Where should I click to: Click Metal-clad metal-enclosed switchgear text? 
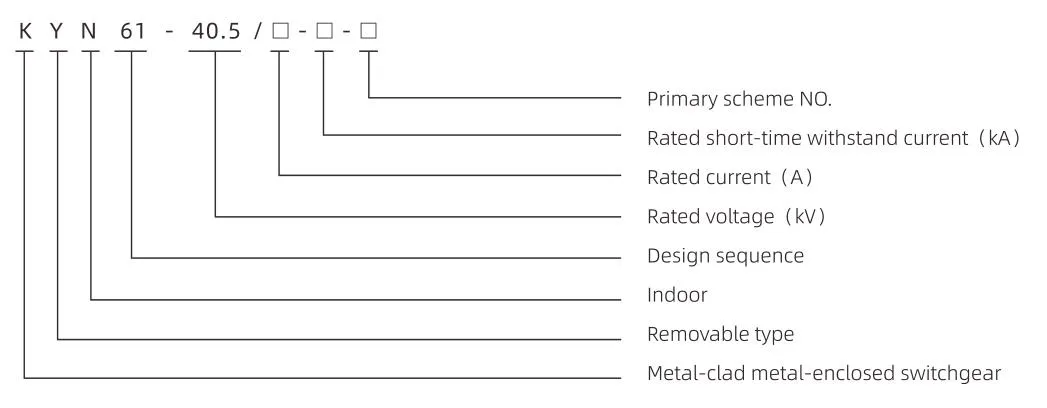point(824,373)
